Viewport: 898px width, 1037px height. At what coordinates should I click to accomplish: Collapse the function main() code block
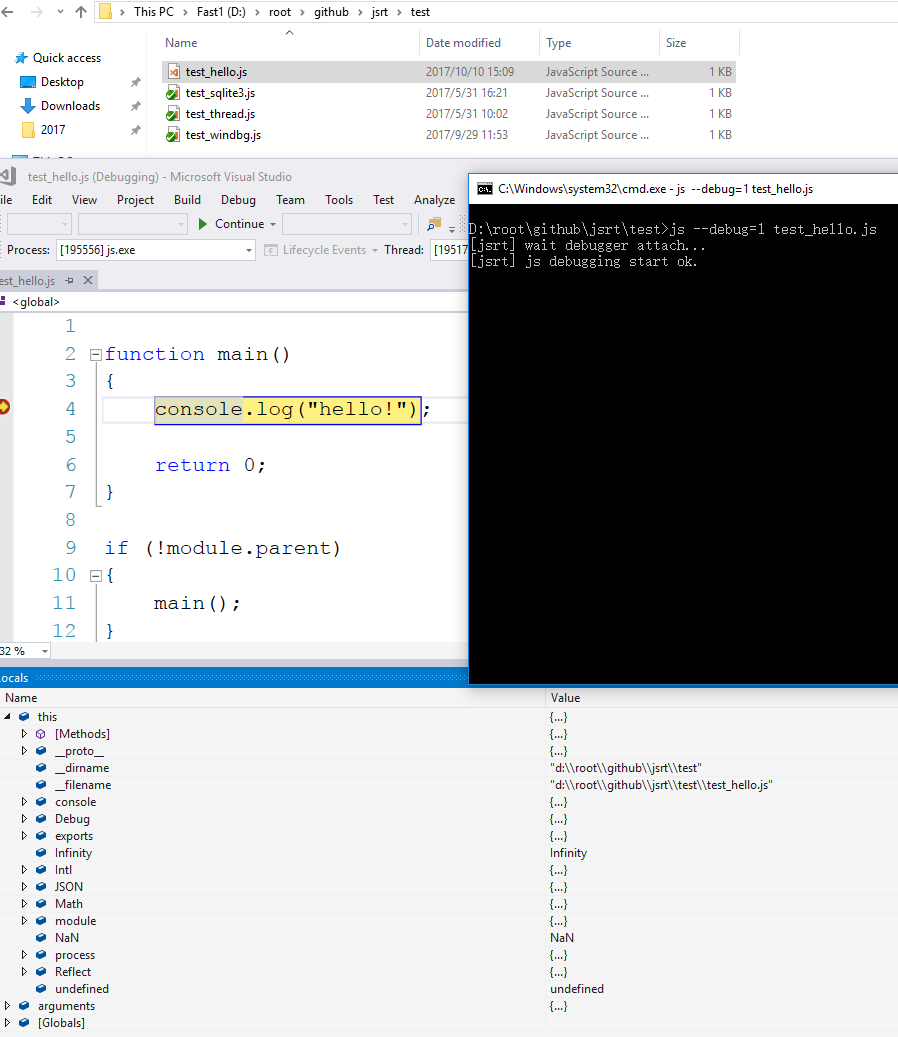pos(95,354)
